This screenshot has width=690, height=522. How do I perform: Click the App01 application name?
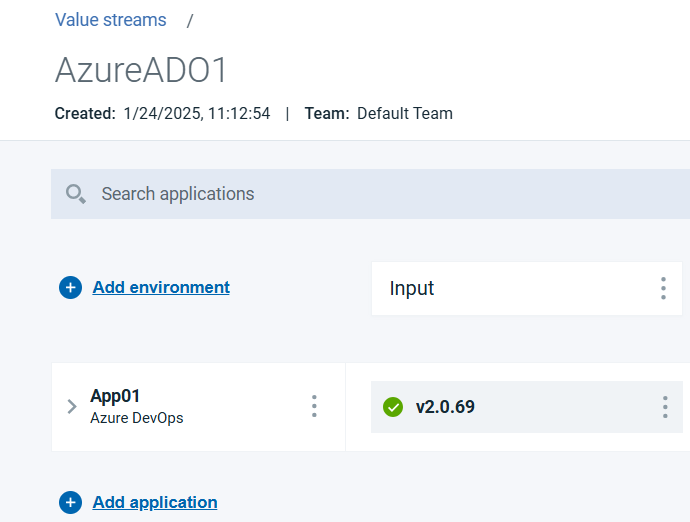coord(115,396)
